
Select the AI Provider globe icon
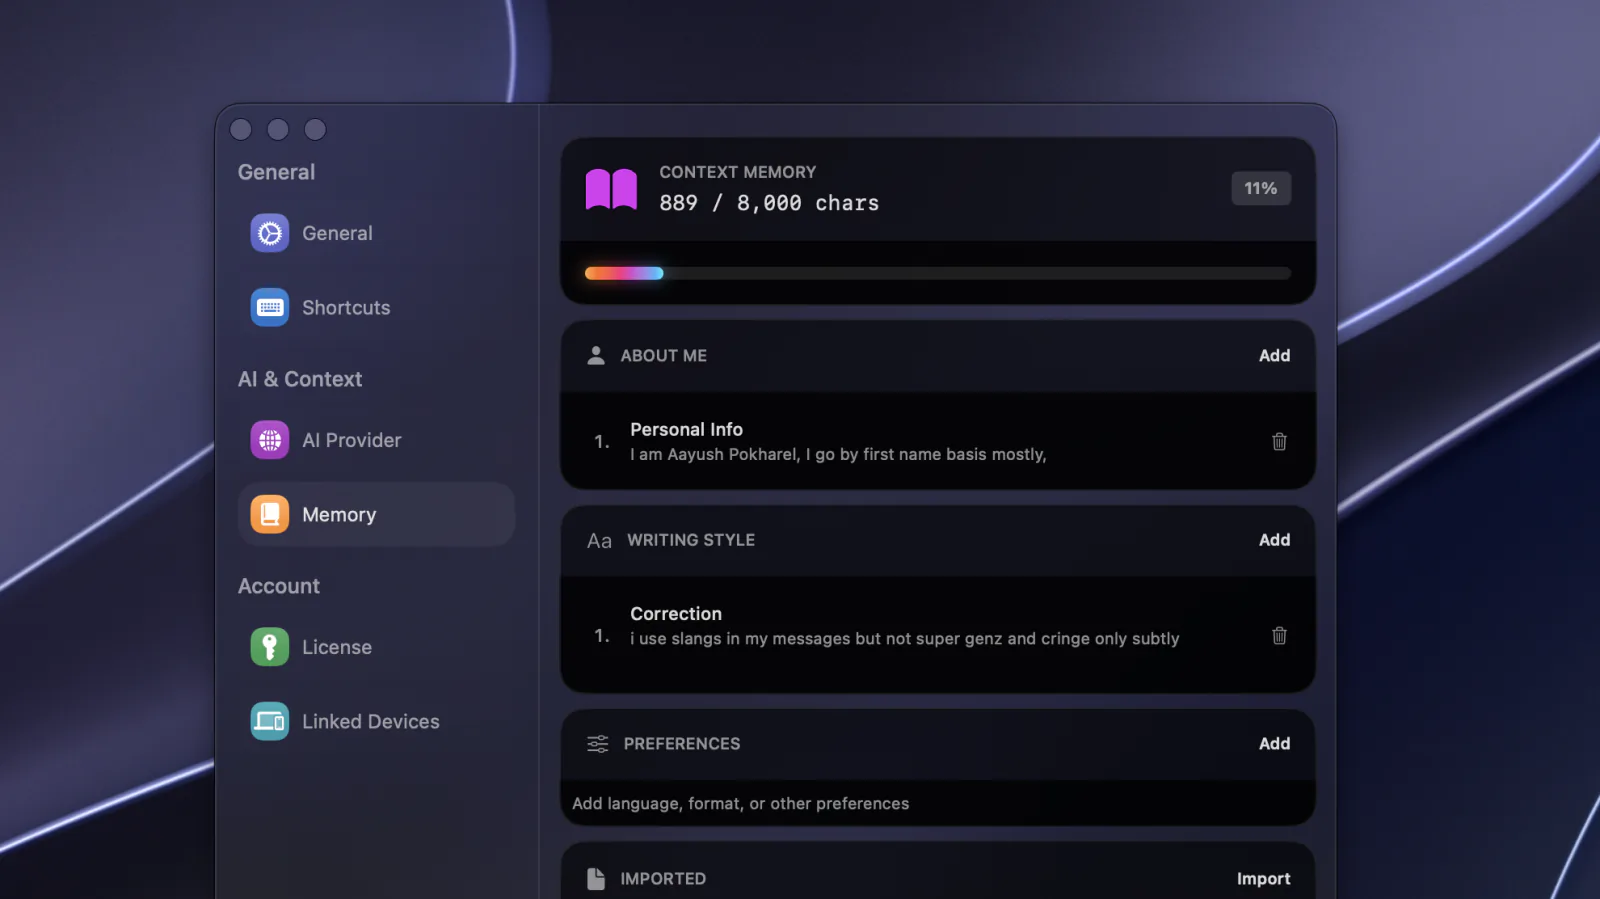(x=269, y=440)
